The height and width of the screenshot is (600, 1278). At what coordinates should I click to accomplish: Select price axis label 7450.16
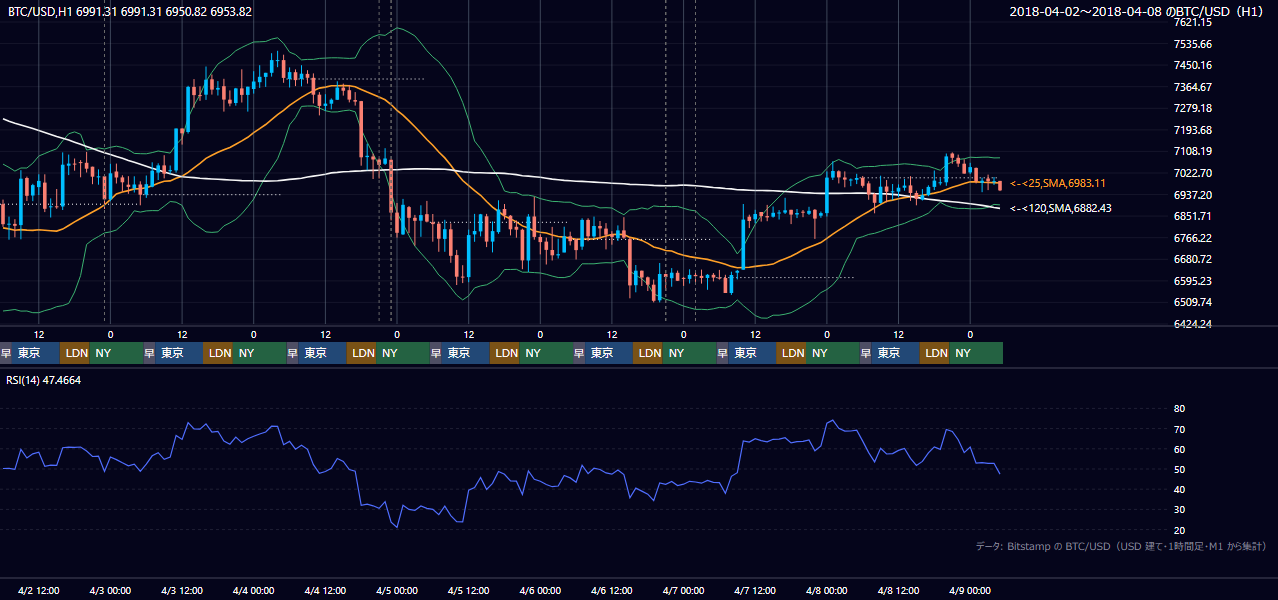(1193, 65)
